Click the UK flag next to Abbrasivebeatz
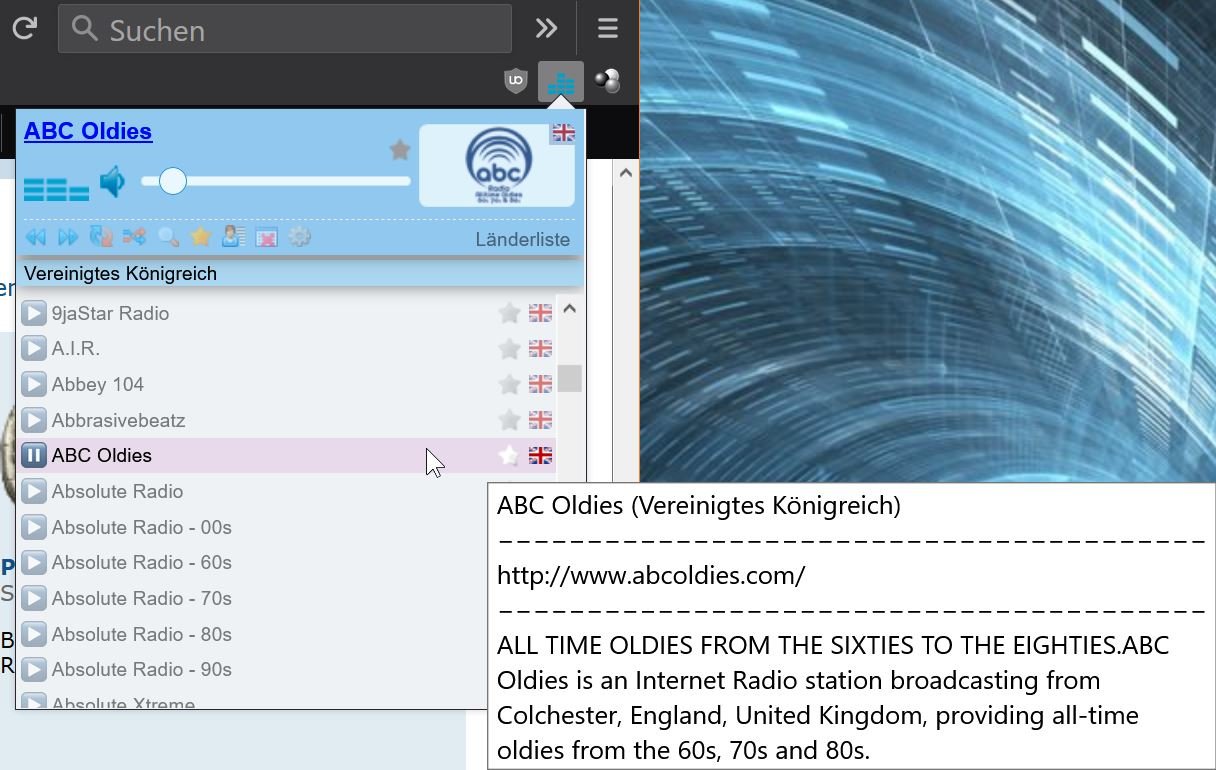 point(540,420)
